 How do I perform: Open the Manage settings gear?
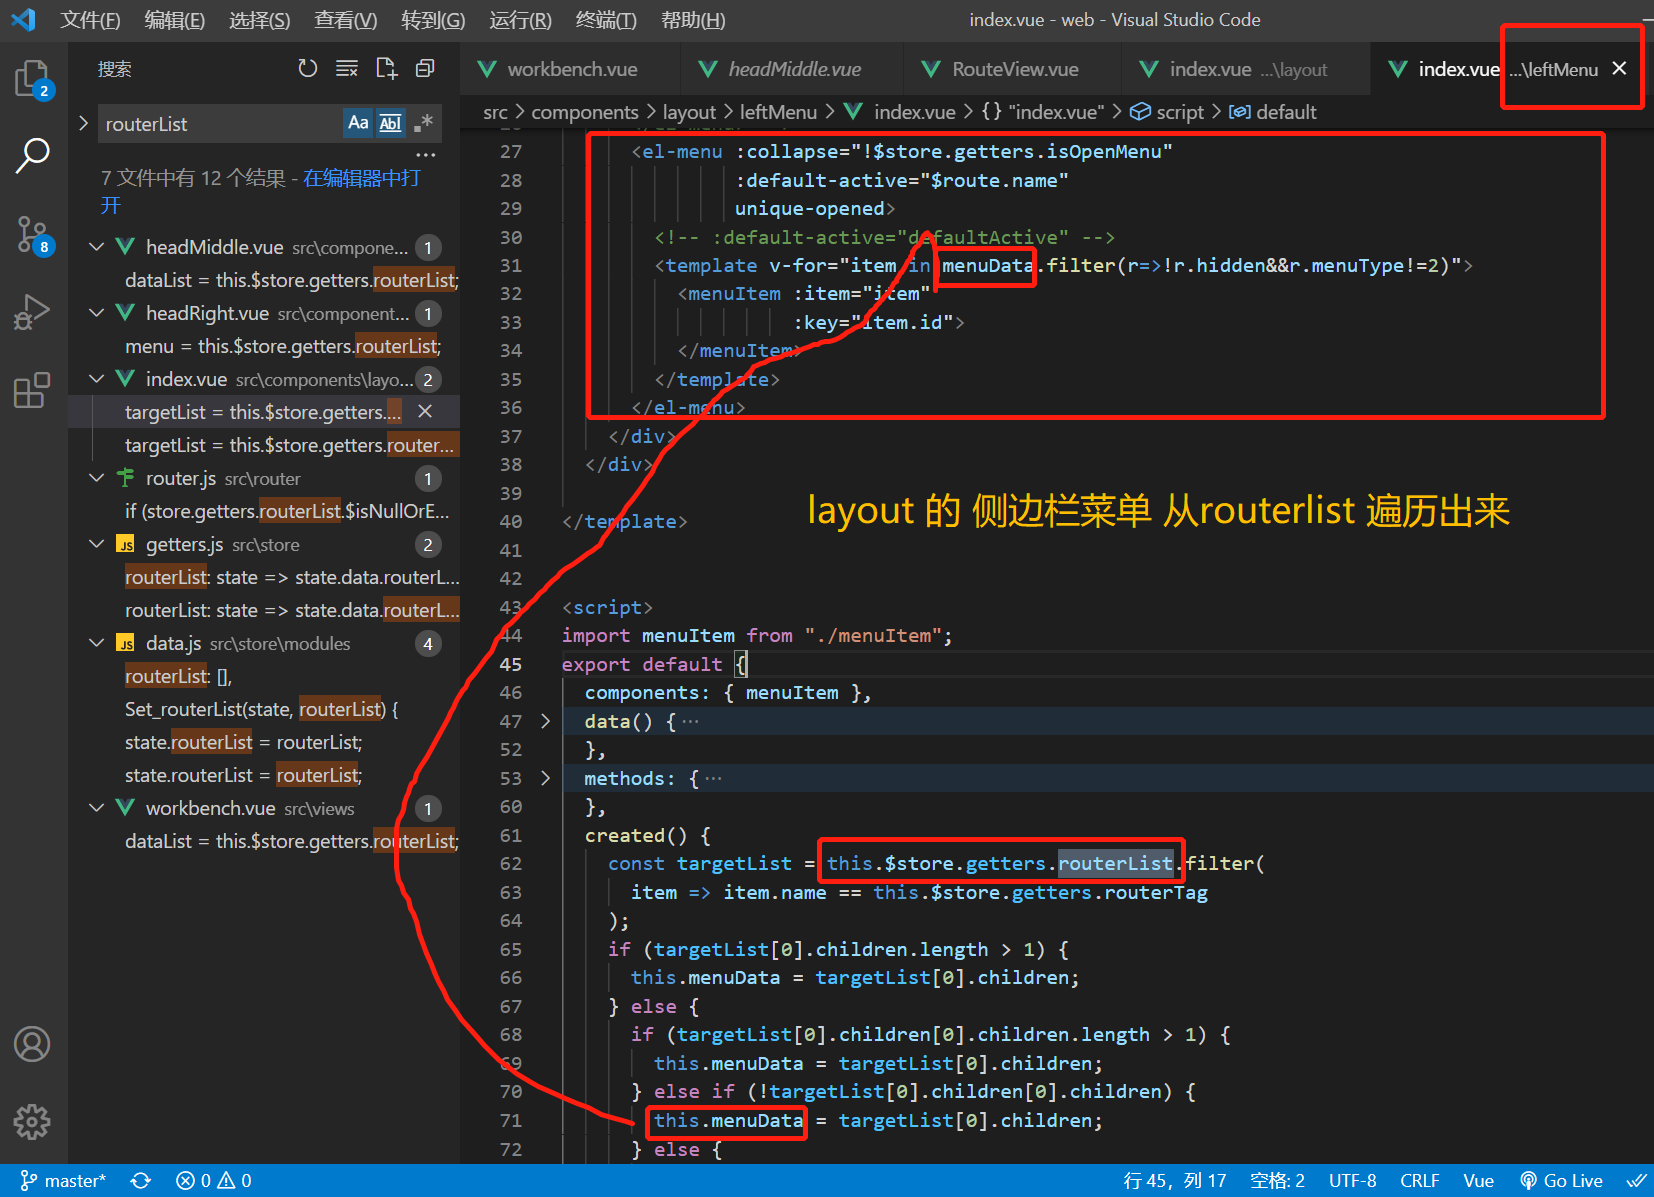coord(32,1122)
